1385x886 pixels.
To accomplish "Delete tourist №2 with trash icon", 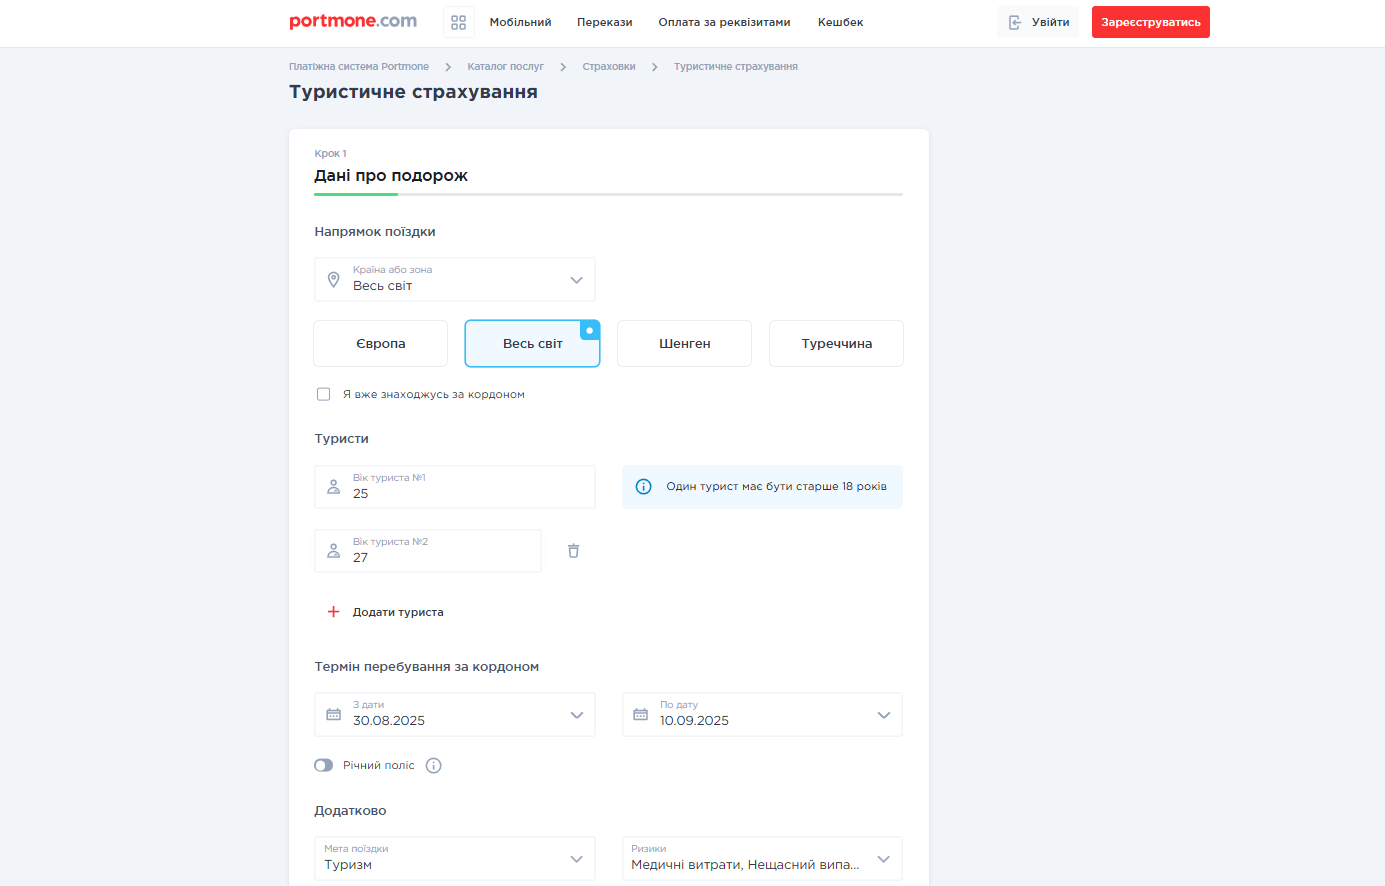I will click(573, 551).
